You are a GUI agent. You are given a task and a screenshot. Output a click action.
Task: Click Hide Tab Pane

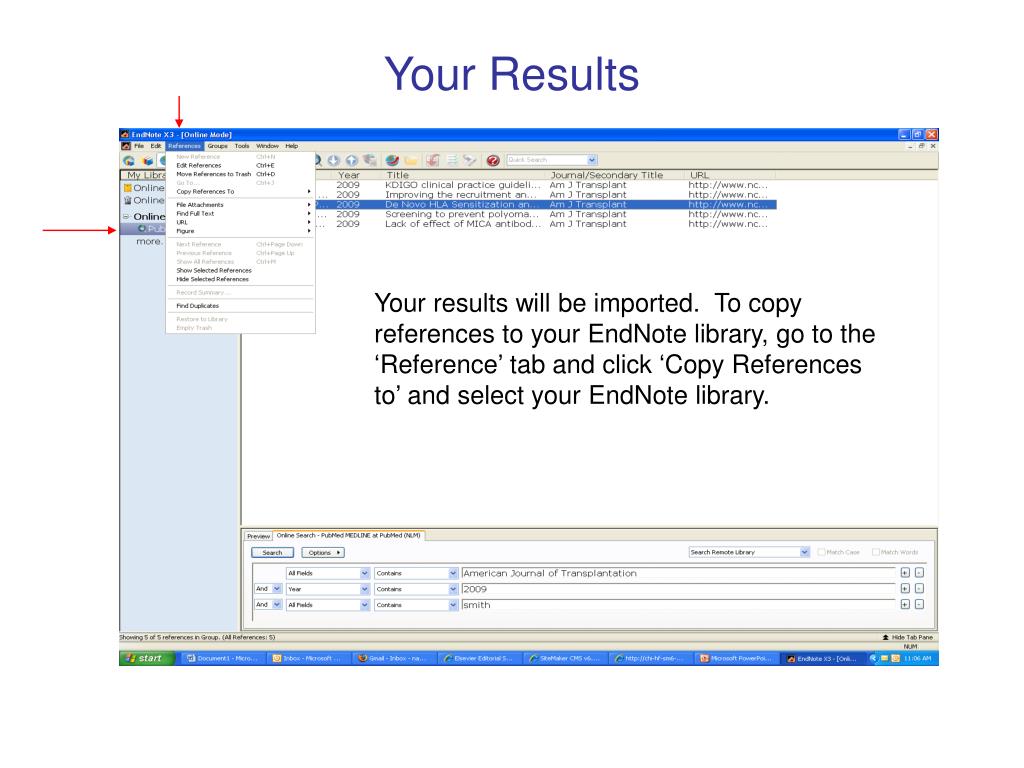tap(912, 637)
